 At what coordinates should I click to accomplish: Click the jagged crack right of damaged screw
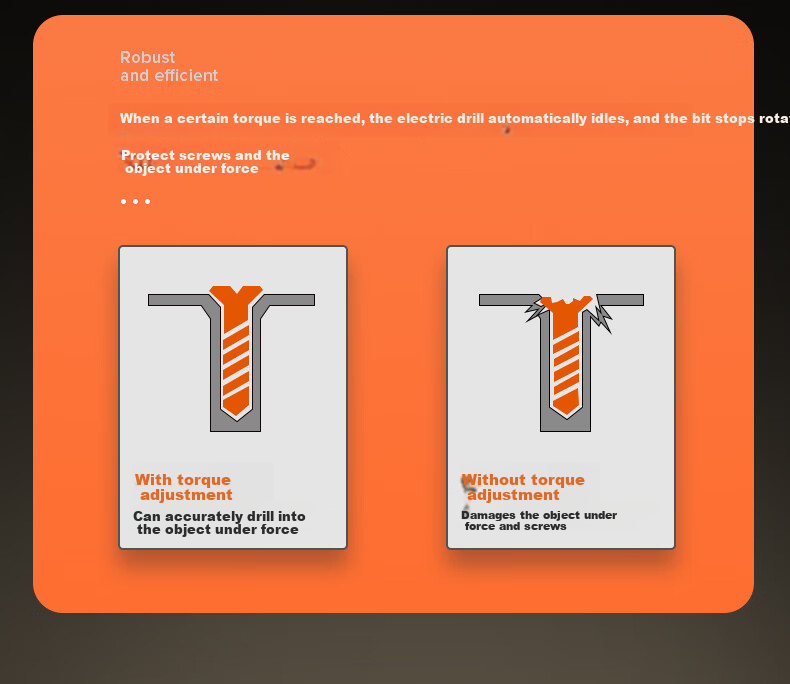[603, 315]
